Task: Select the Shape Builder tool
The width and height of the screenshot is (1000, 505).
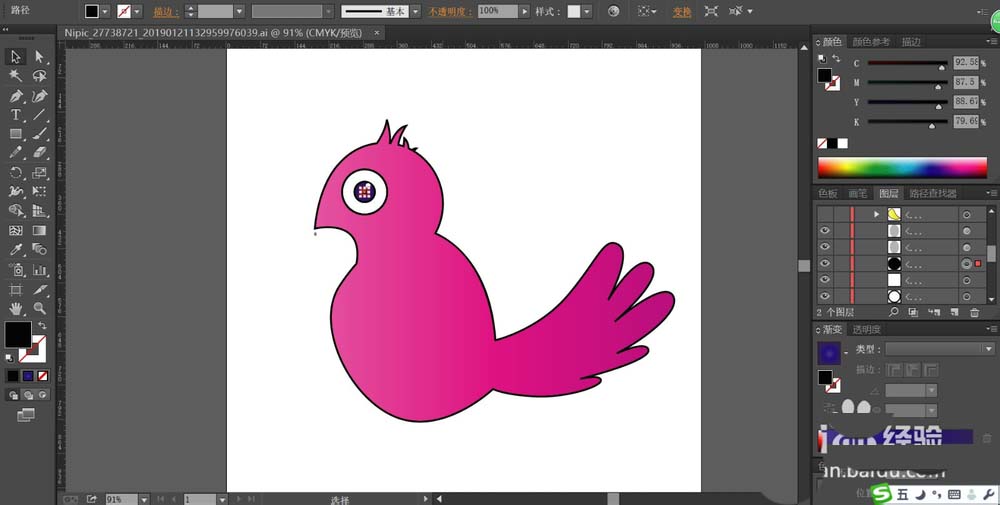Action: [16, 210]
